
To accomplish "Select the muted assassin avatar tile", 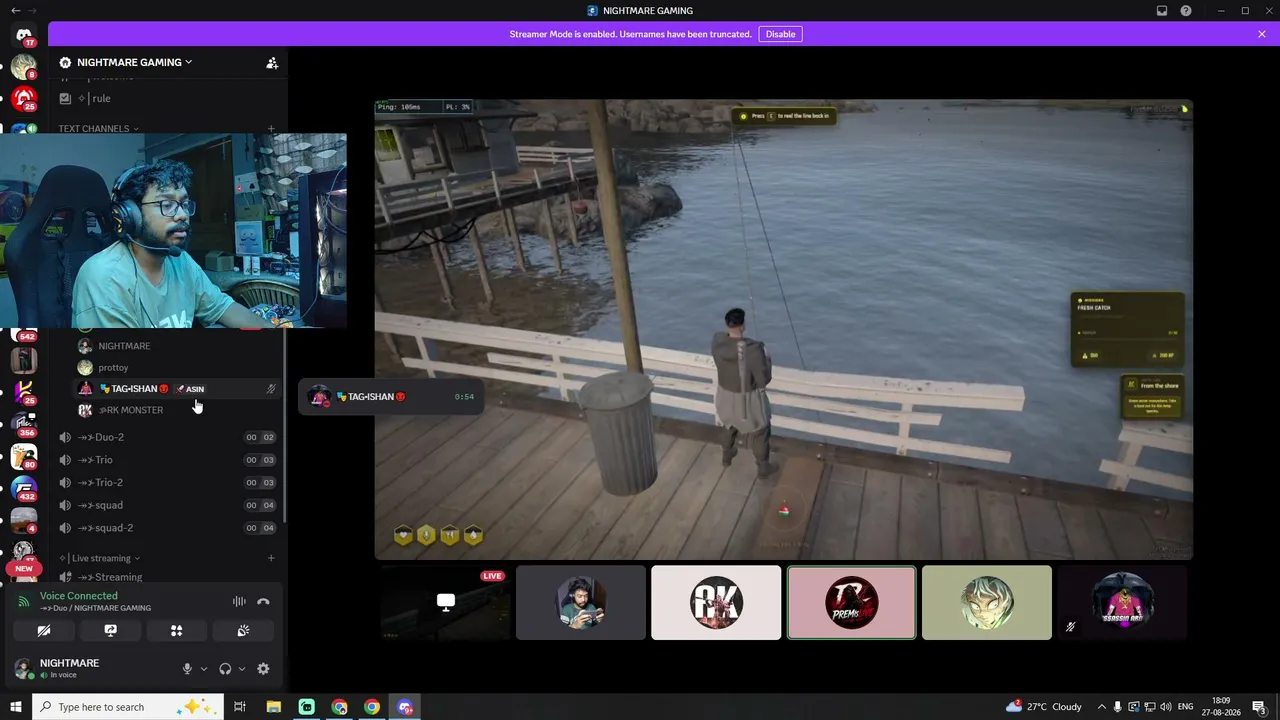I will pyautogui.click(x=1122, y=602).
